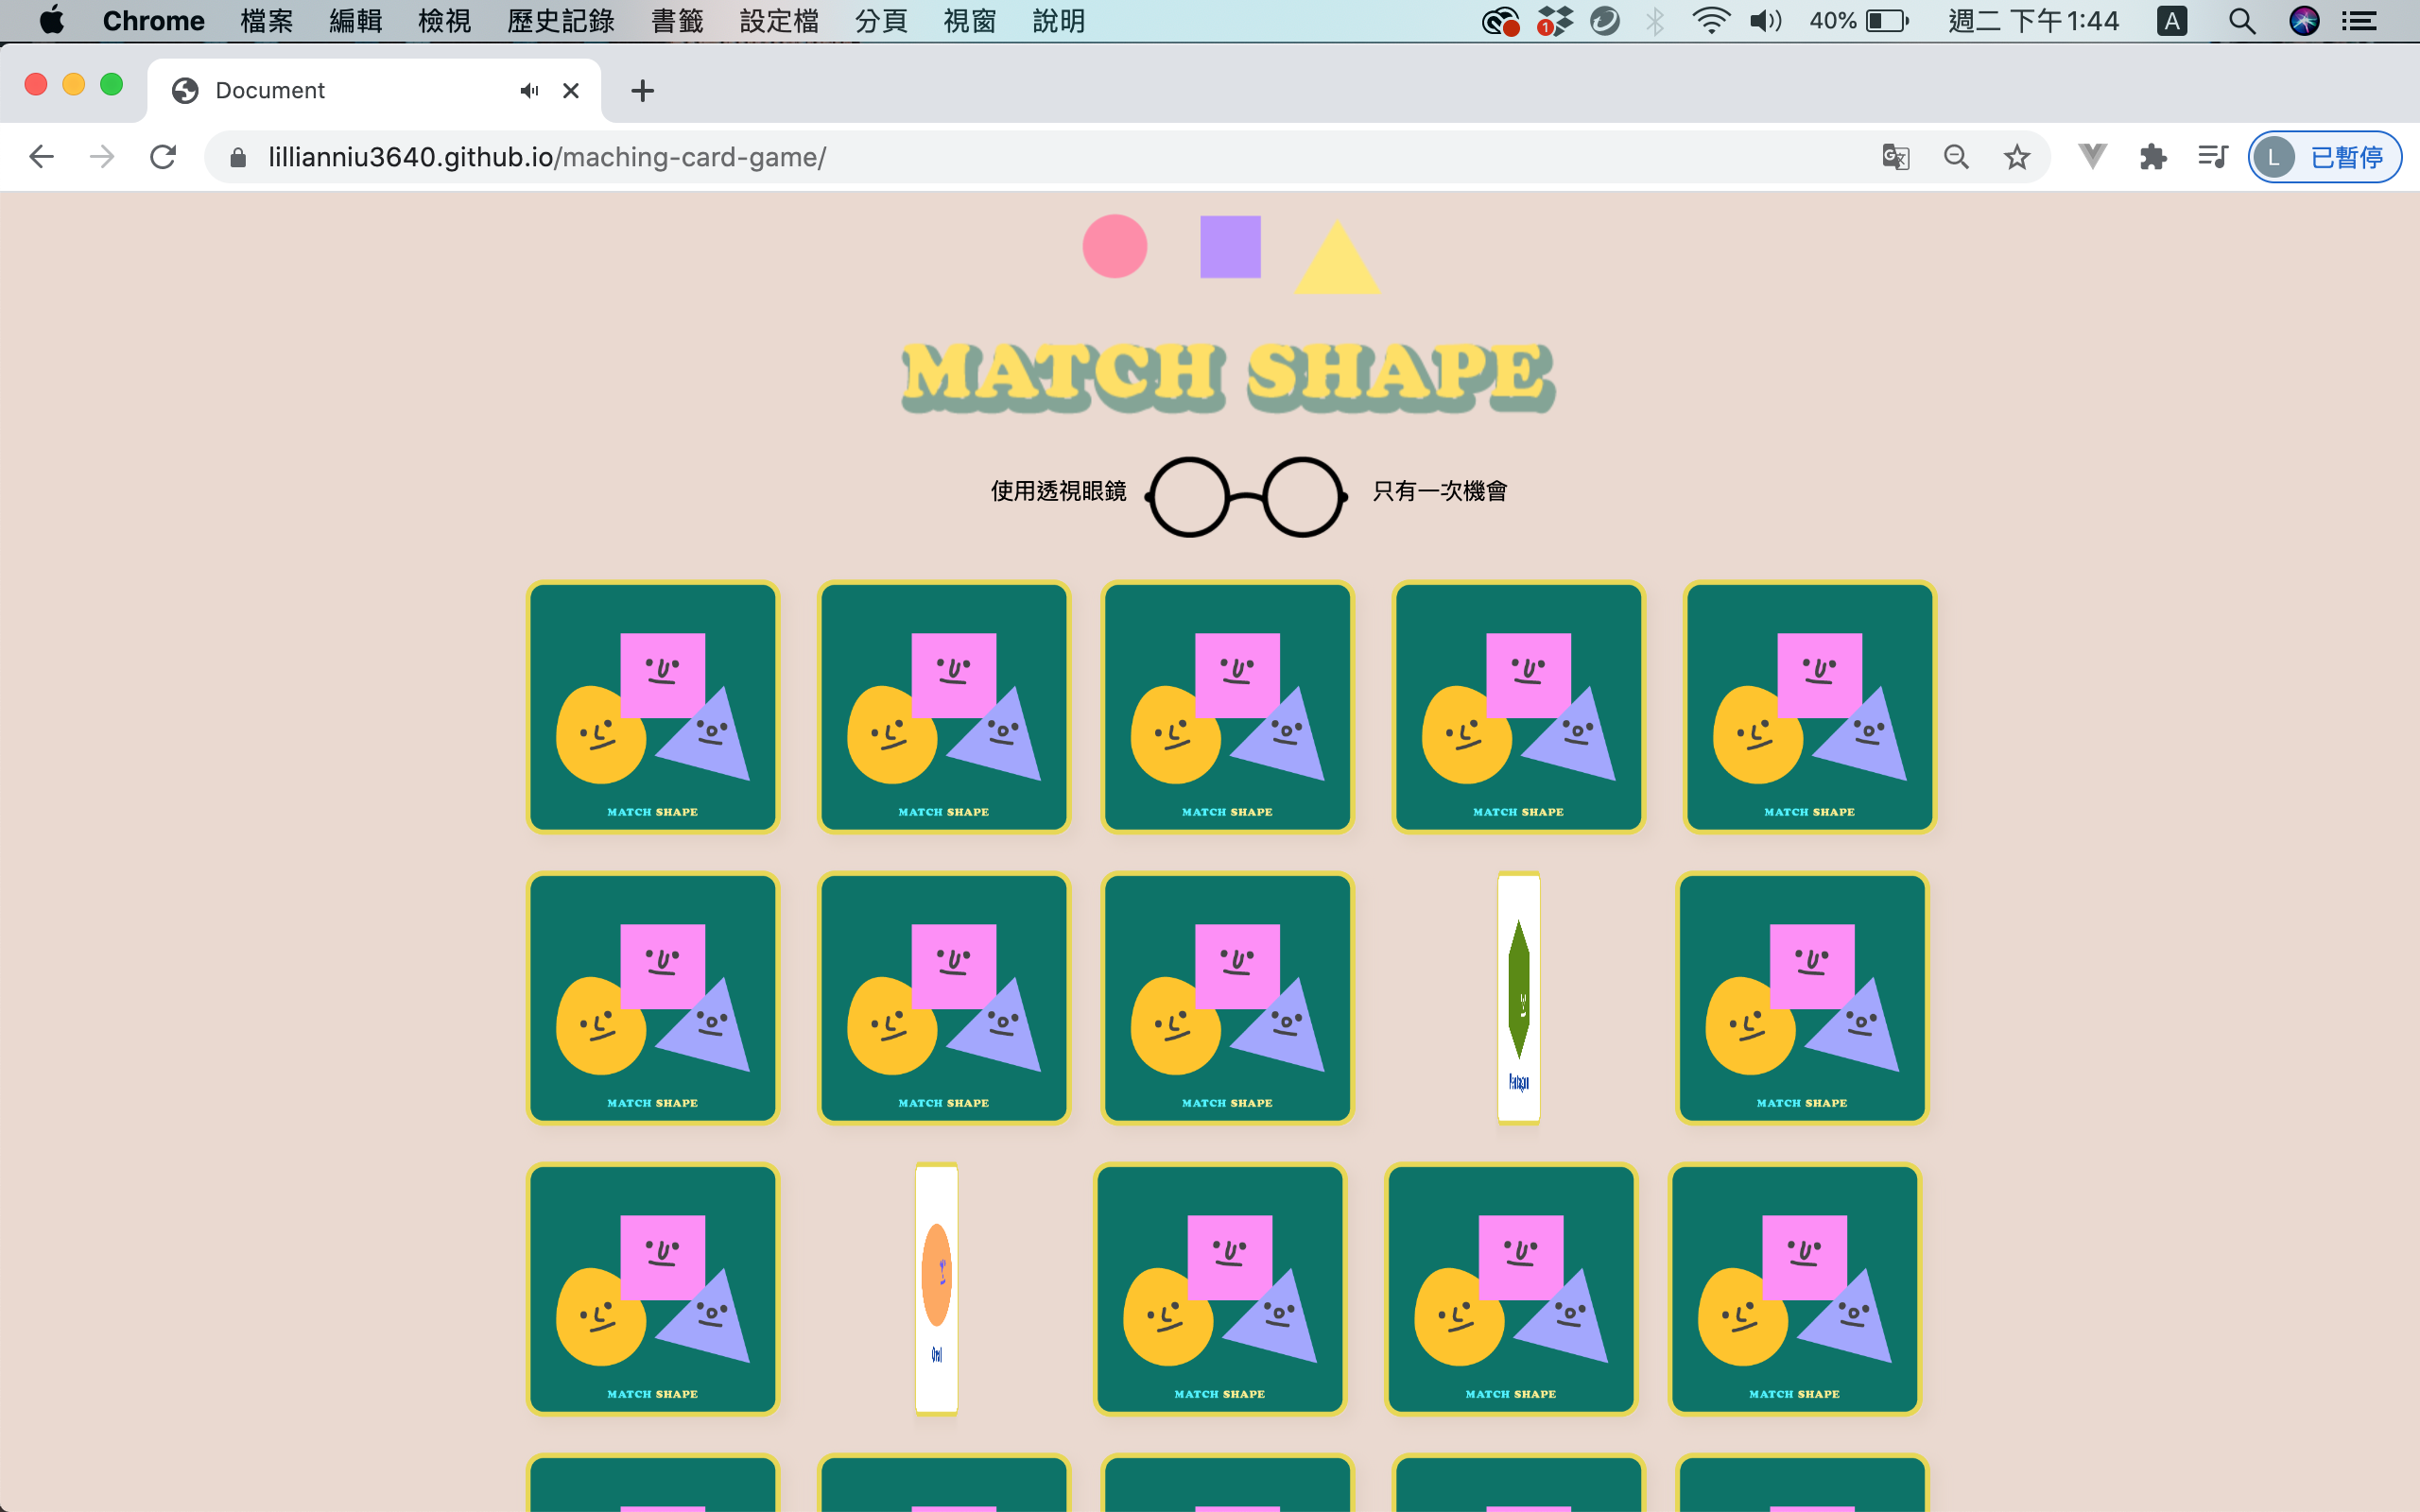
Task: Toggle the volume icon in the menu bar
Action: tap(1765, 20)
